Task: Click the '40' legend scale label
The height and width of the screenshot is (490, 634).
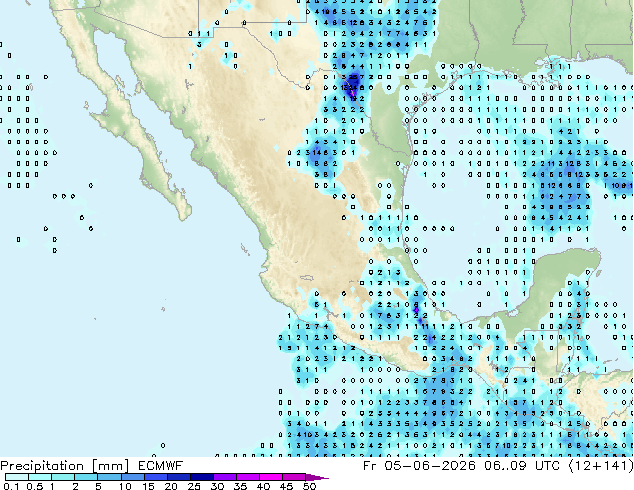Action: click(263, 486)
